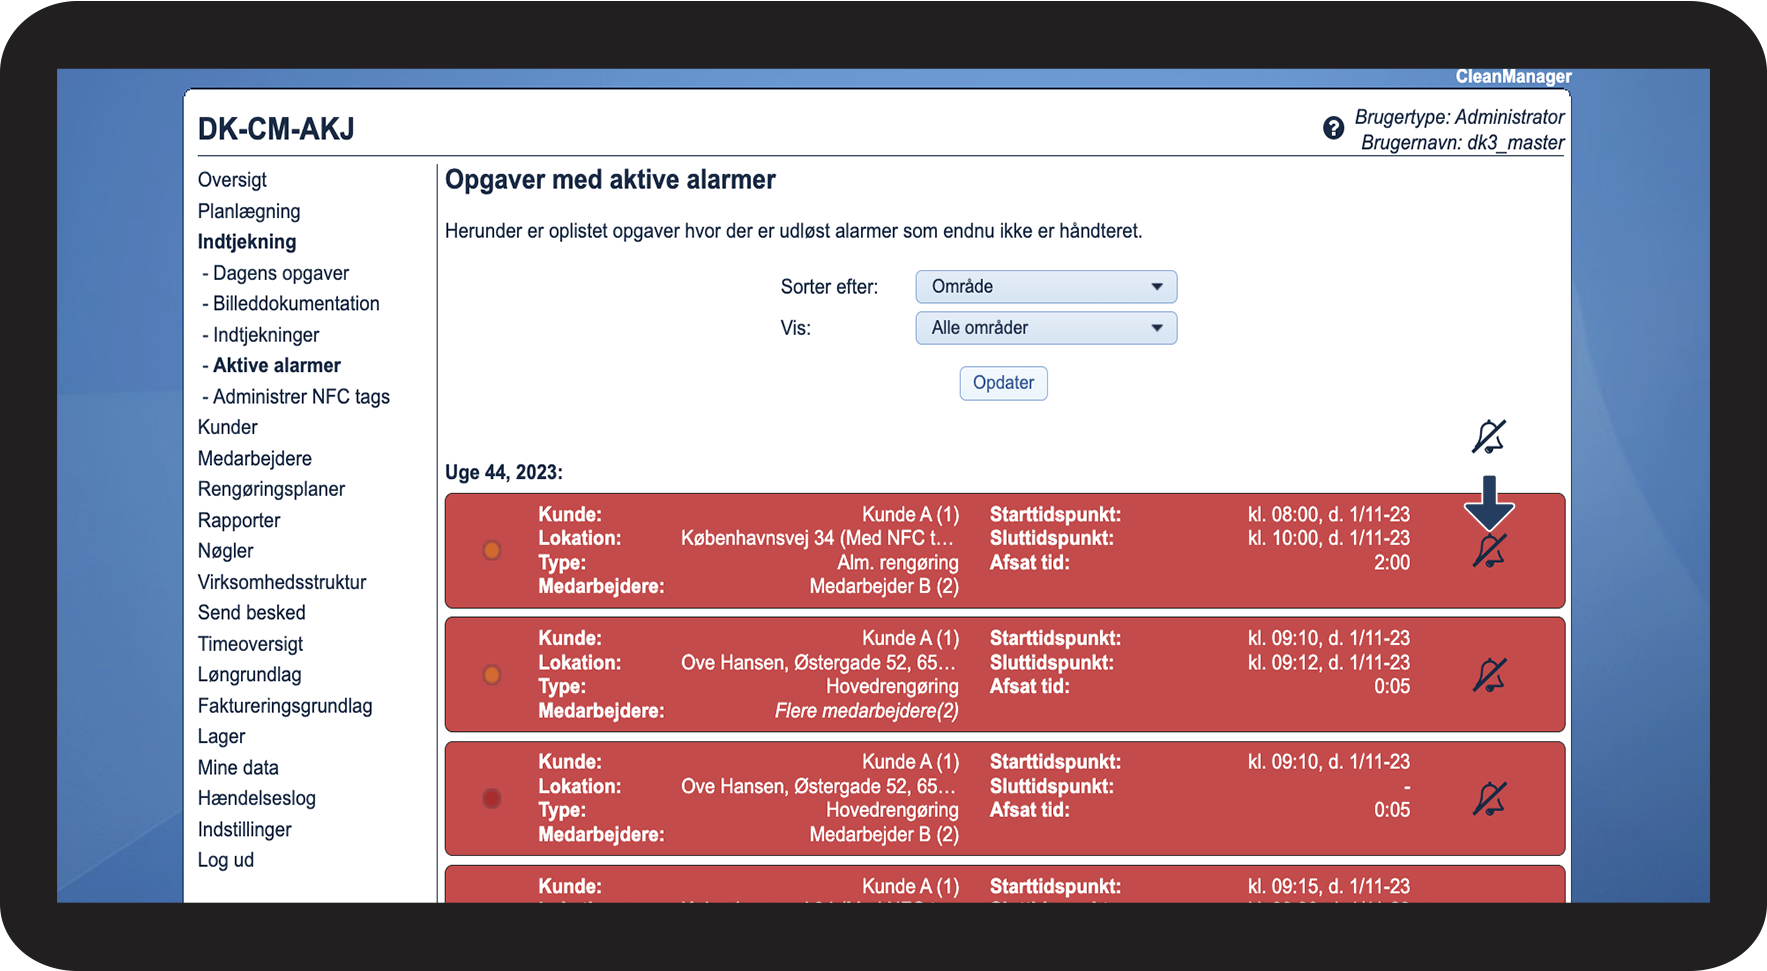Dismiss alarm for the Flere medarbejdere task
The width and height of the screenshot is (1767, 971).
pyautogui.click(x=1489, y=675)
